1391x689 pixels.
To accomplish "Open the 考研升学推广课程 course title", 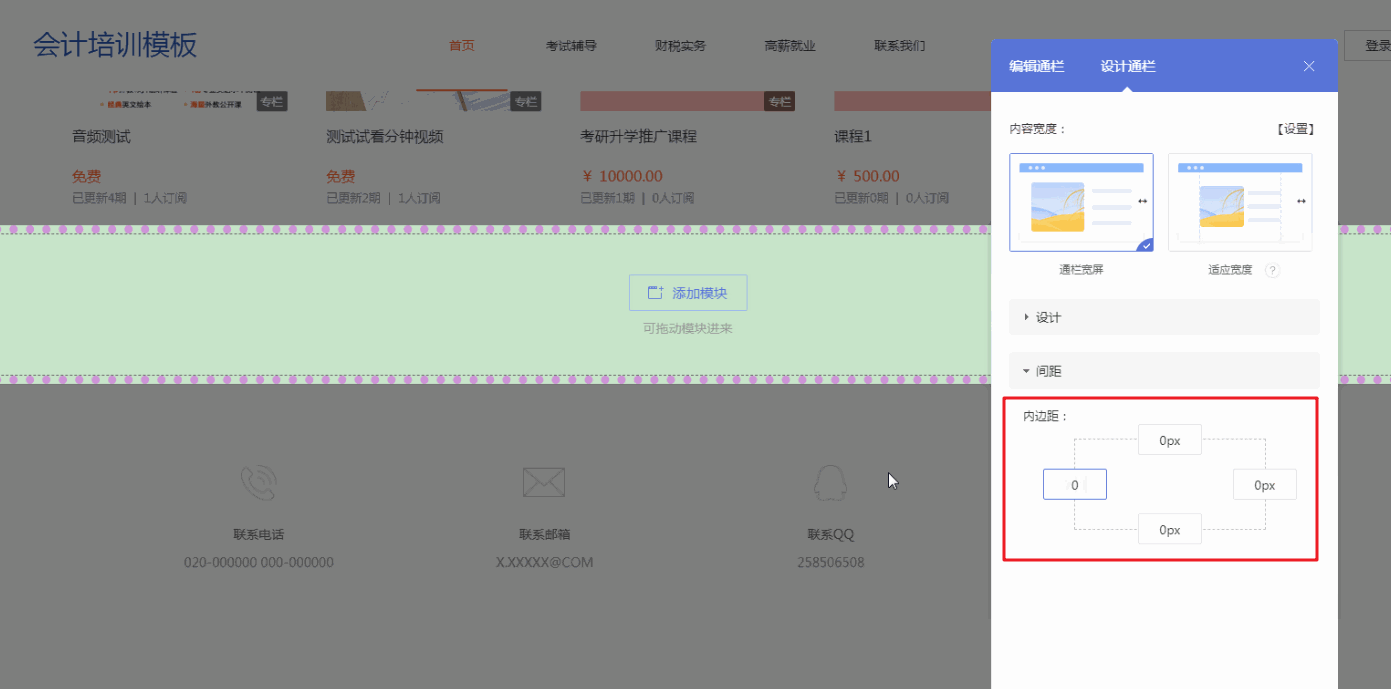I will [638, 137].
